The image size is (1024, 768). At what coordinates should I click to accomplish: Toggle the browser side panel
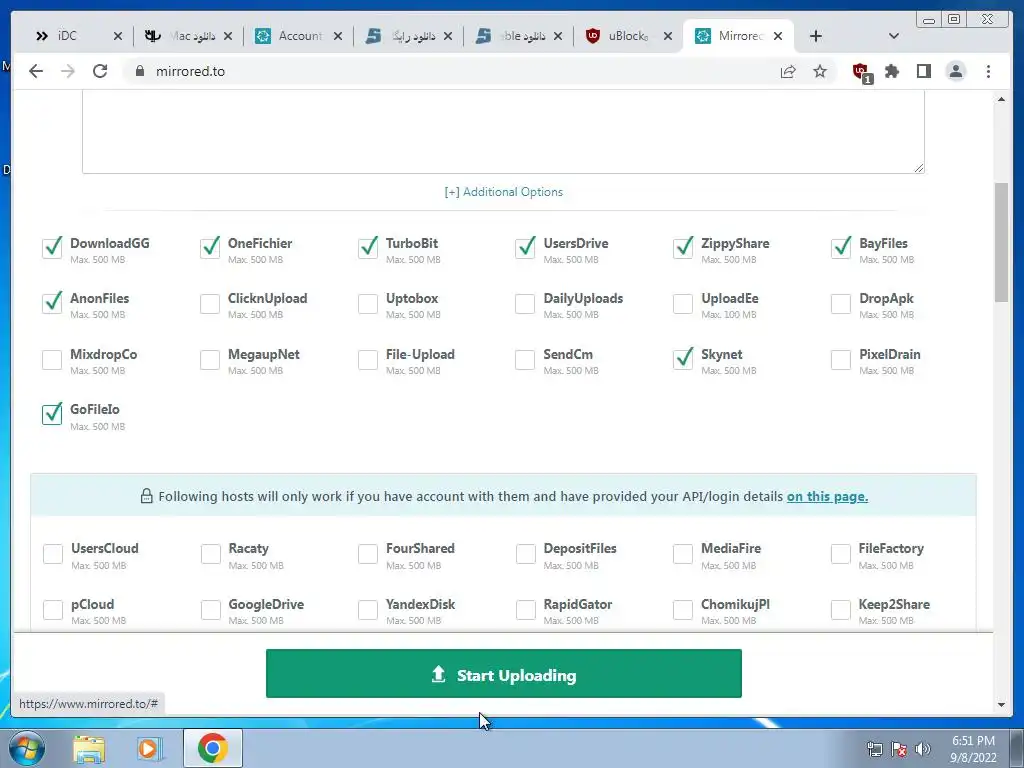[x=923, y=71]
